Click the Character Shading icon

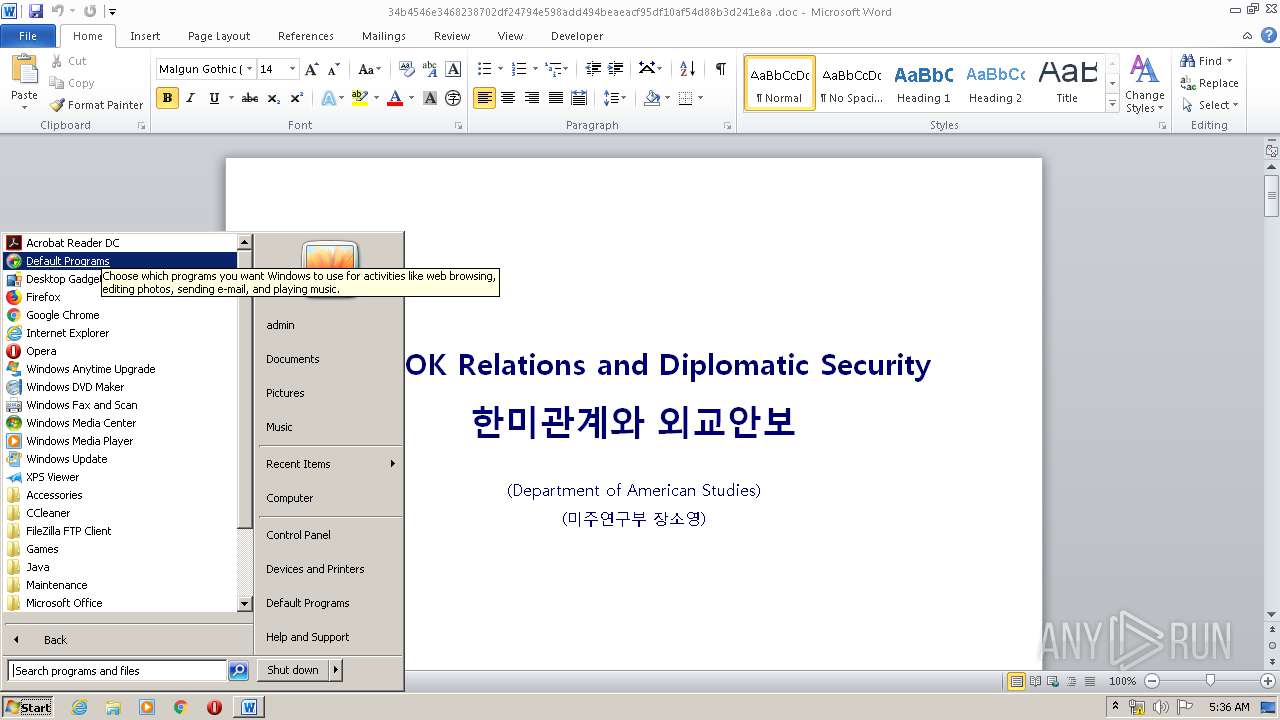[x=430, y=98]
